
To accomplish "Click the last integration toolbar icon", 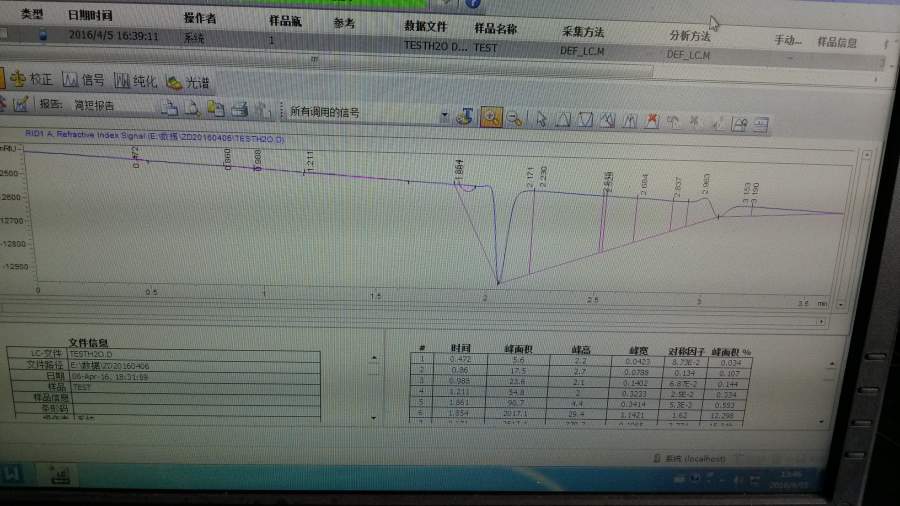I will (761, 125).
